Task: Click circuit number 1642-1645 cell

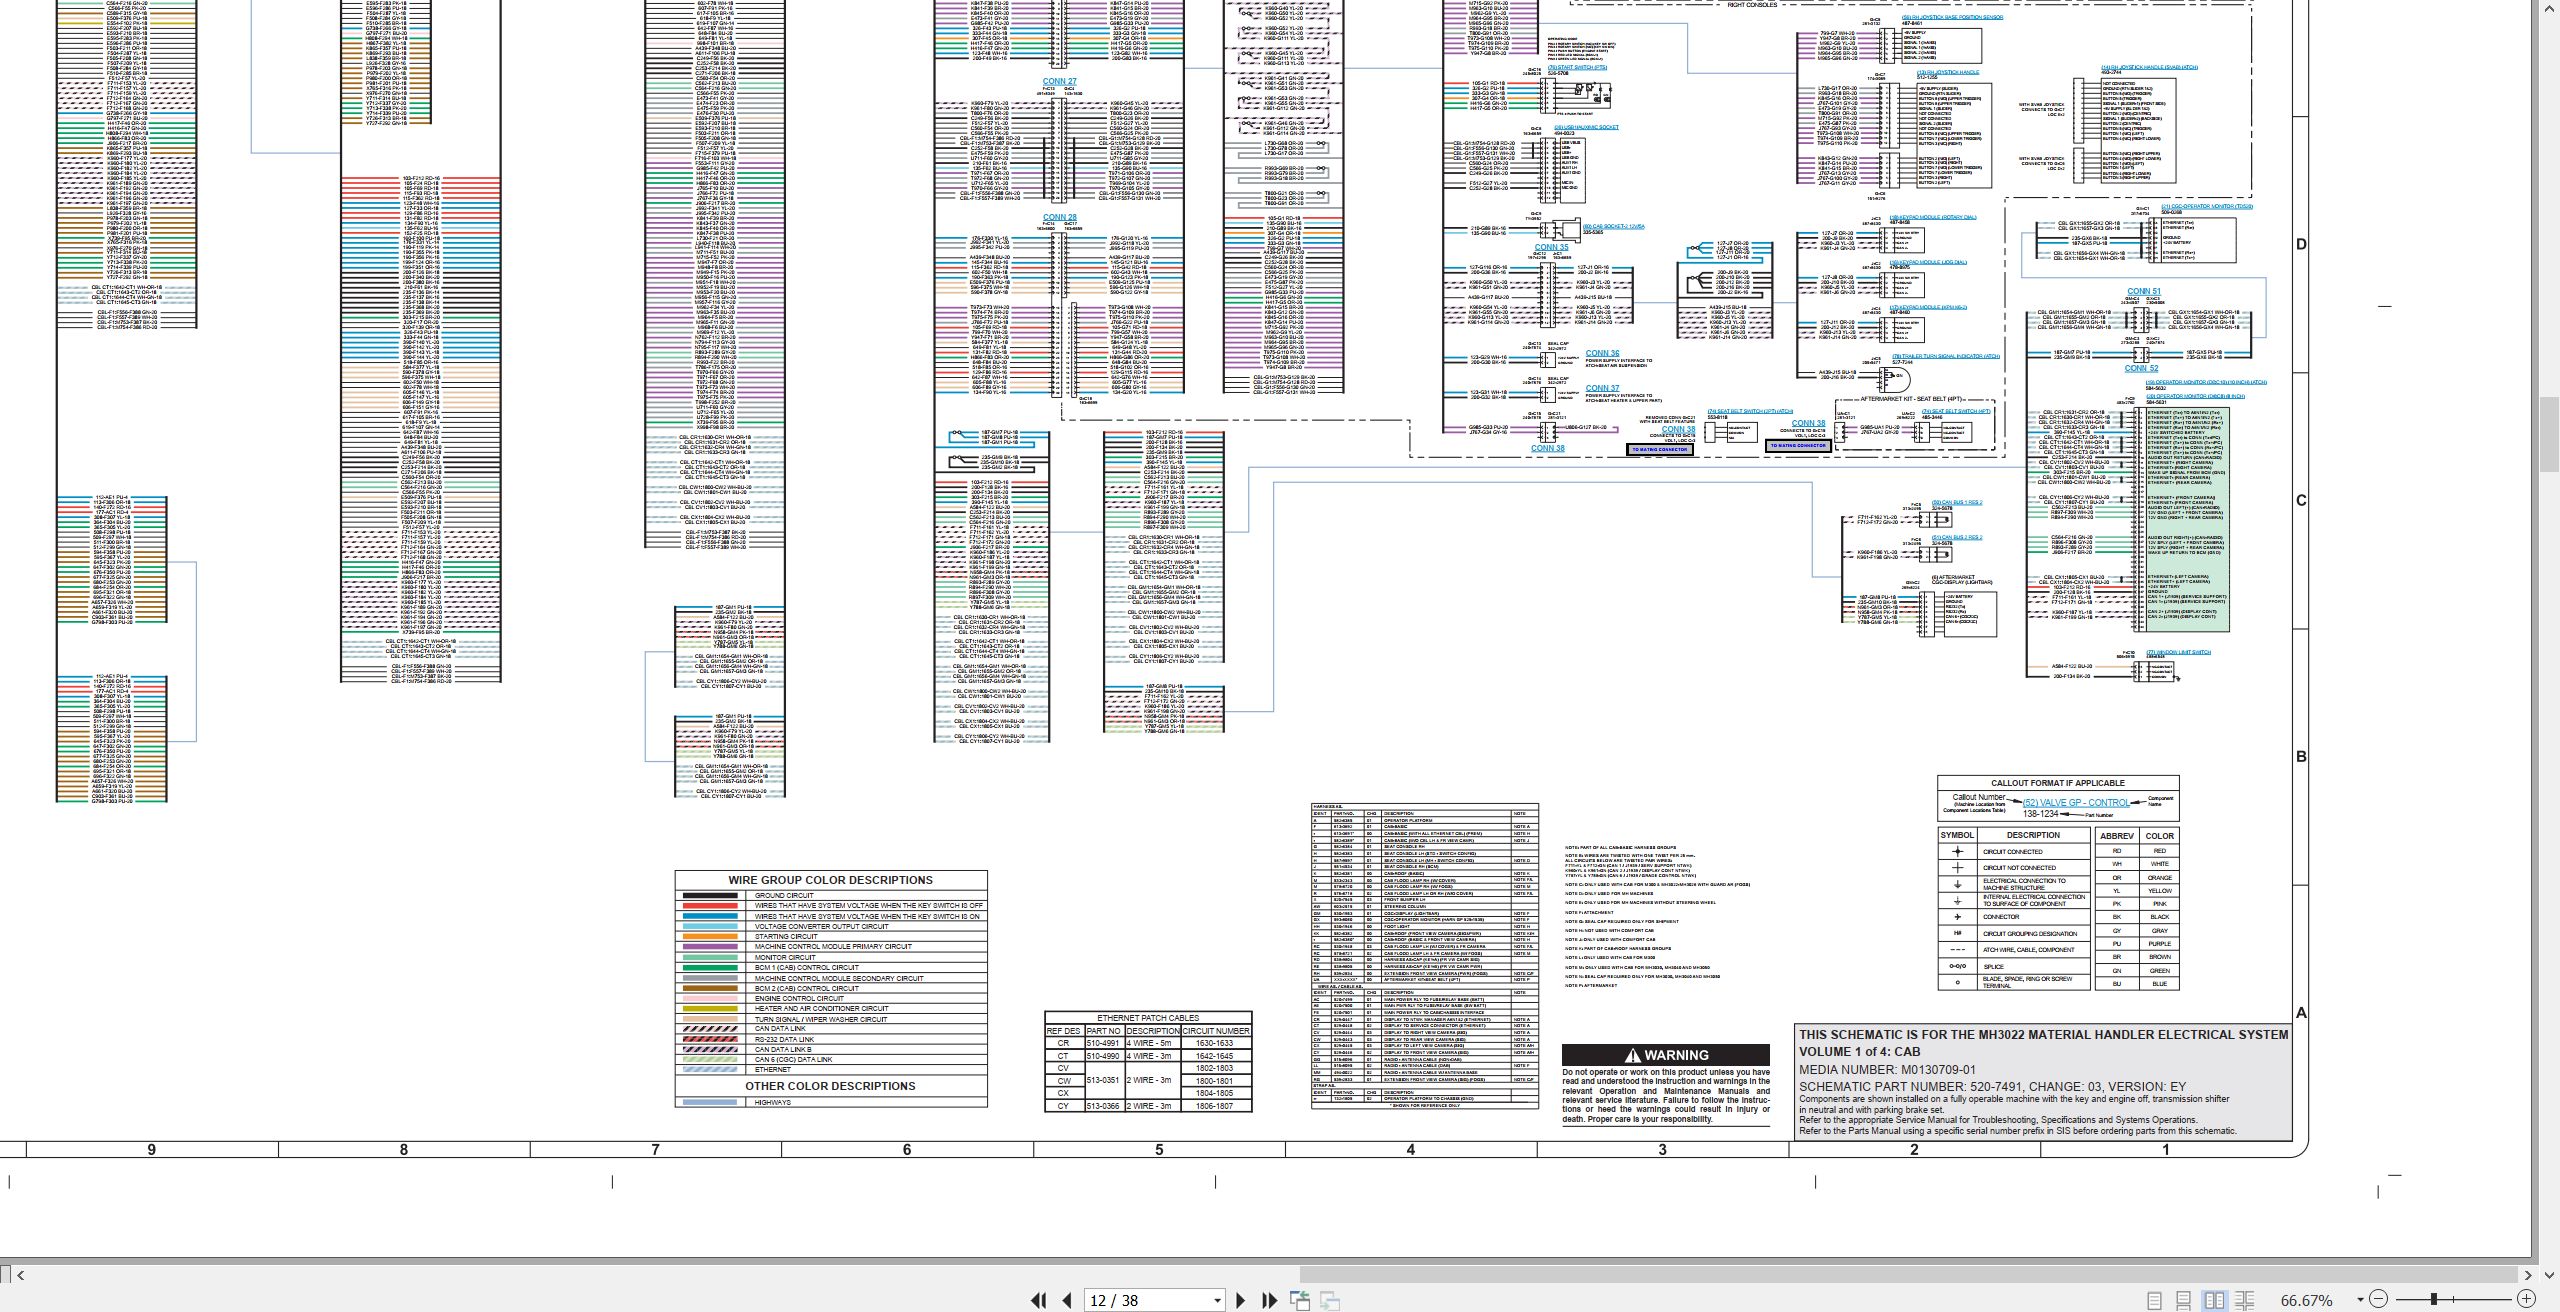Action: pyautogui.click(x=1216, y=1056)
